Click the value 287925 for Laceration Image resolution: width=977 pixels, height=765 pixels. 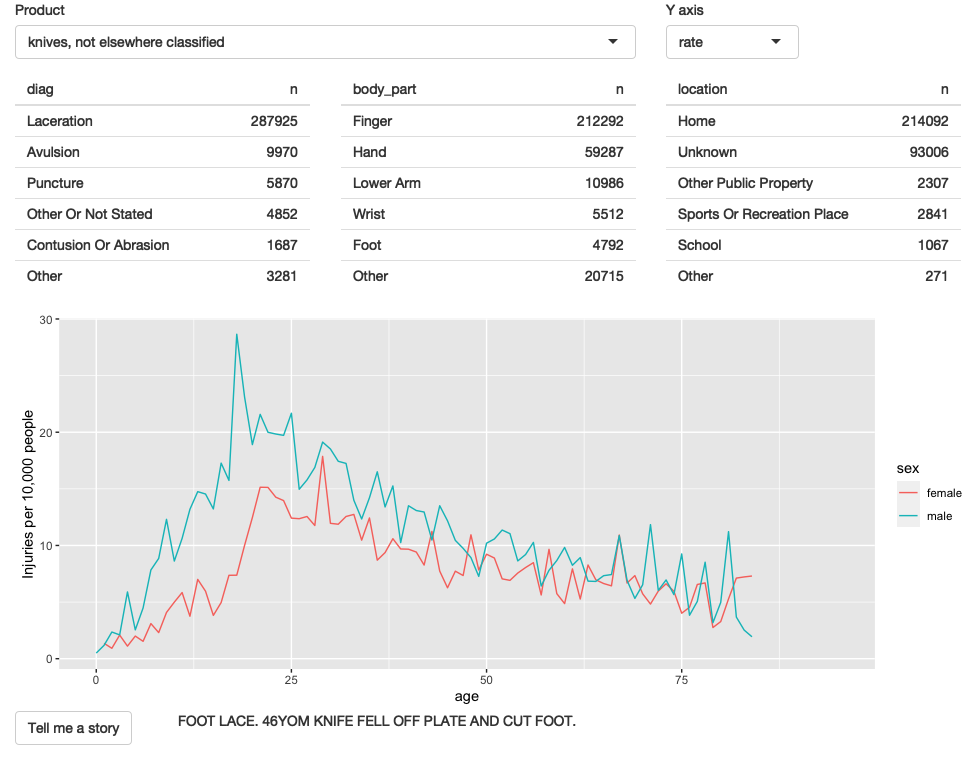(x=274, y=121)
